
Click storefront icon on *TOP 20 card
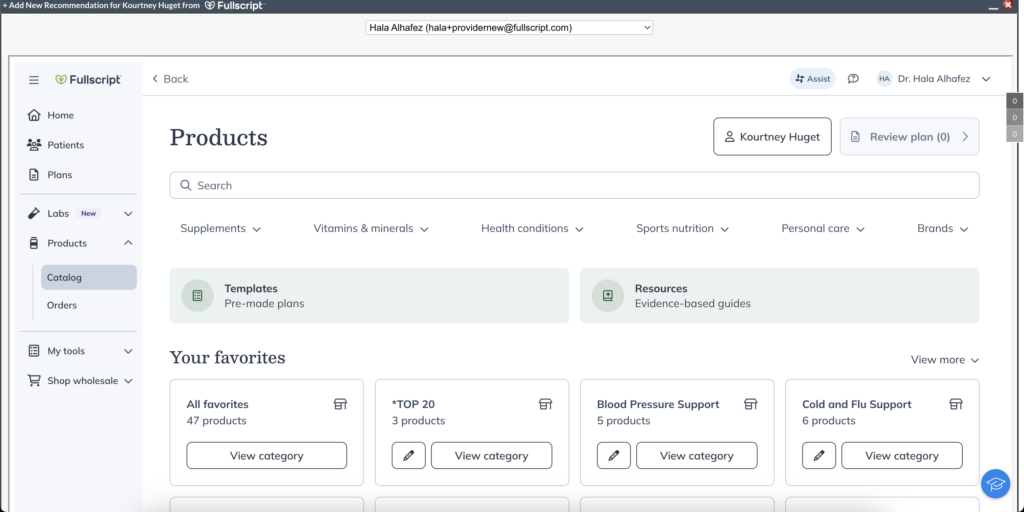[x=545, y=404]
